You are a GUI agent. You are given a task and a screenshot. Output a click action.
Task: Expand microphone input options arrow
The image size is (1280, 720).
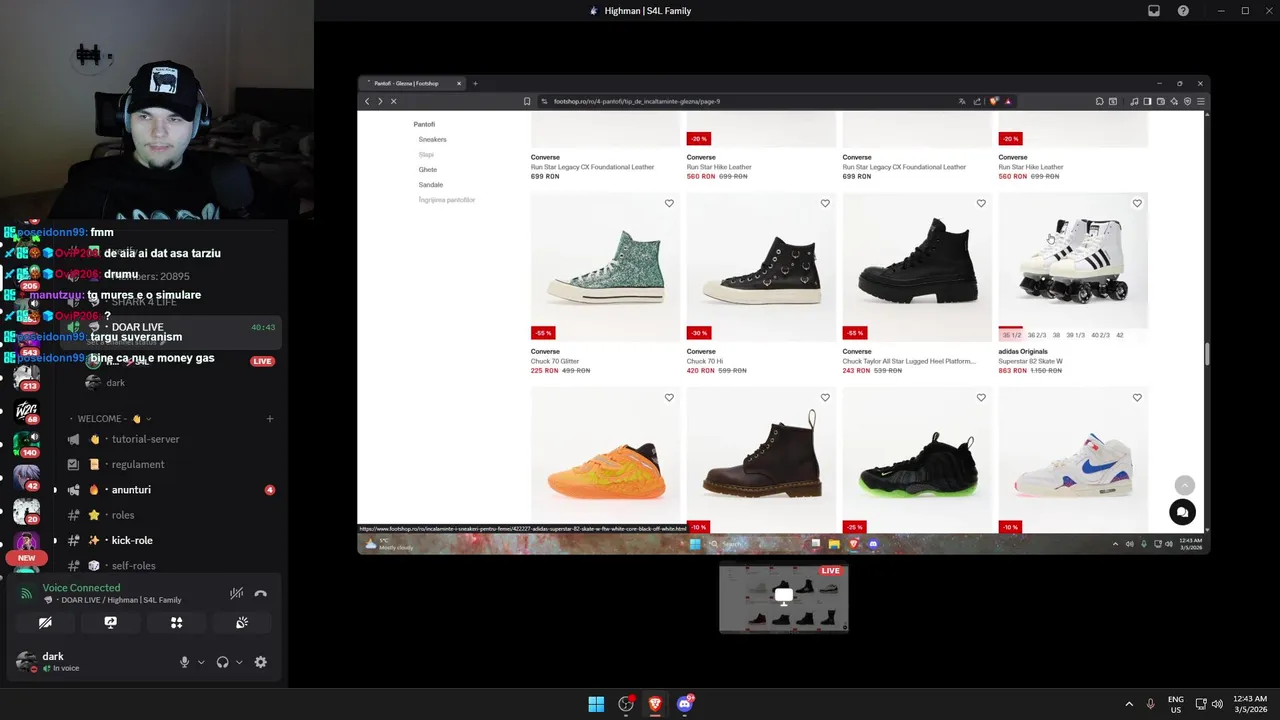click(201, 662)
